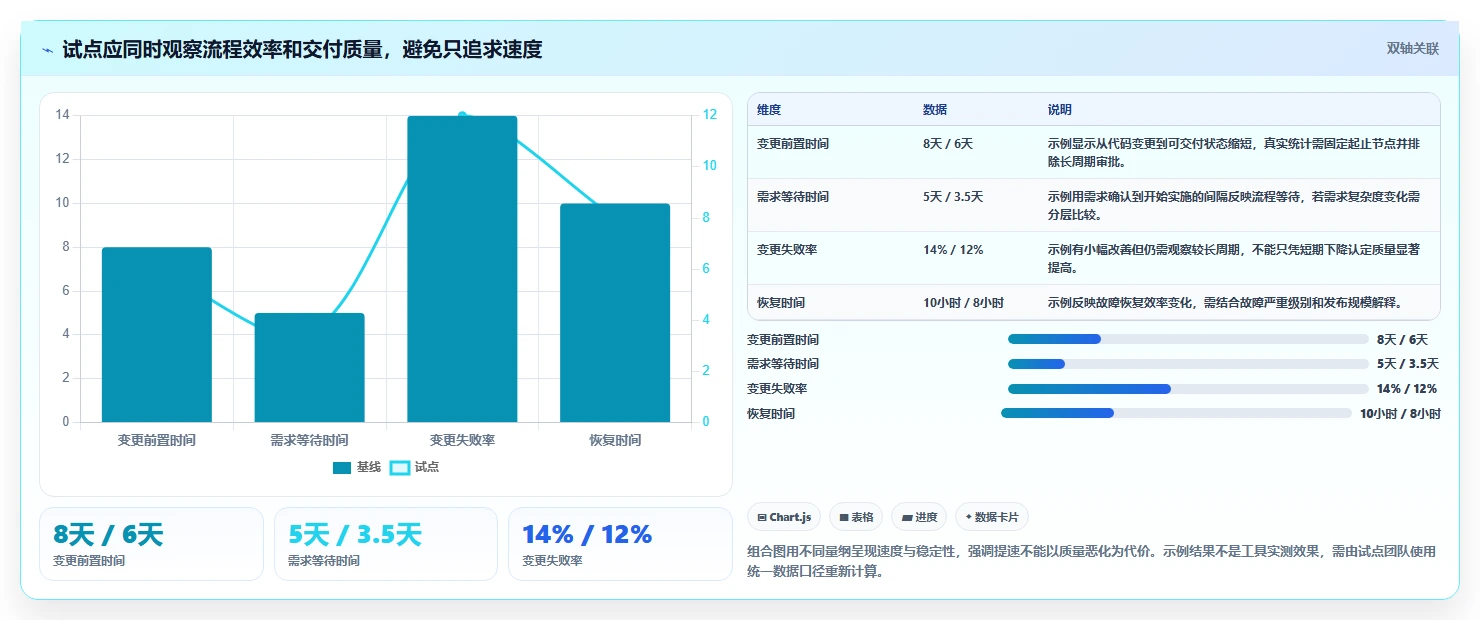This screenshot has width=1480, height=620.
Task: Click the 表格 tag chip
Action: coord(856,517)
